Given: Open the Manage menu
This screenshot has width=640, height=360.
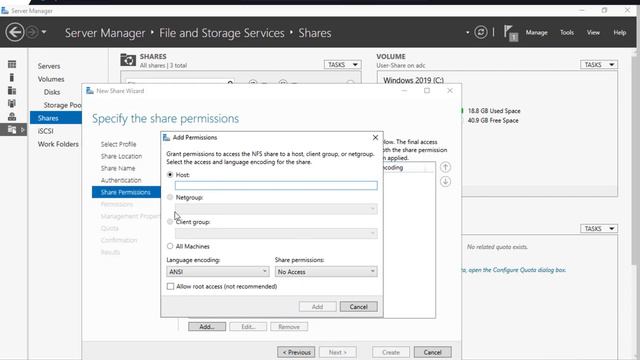Looking at the screenshot, I should pyautogui.click(x=536, y=32).
